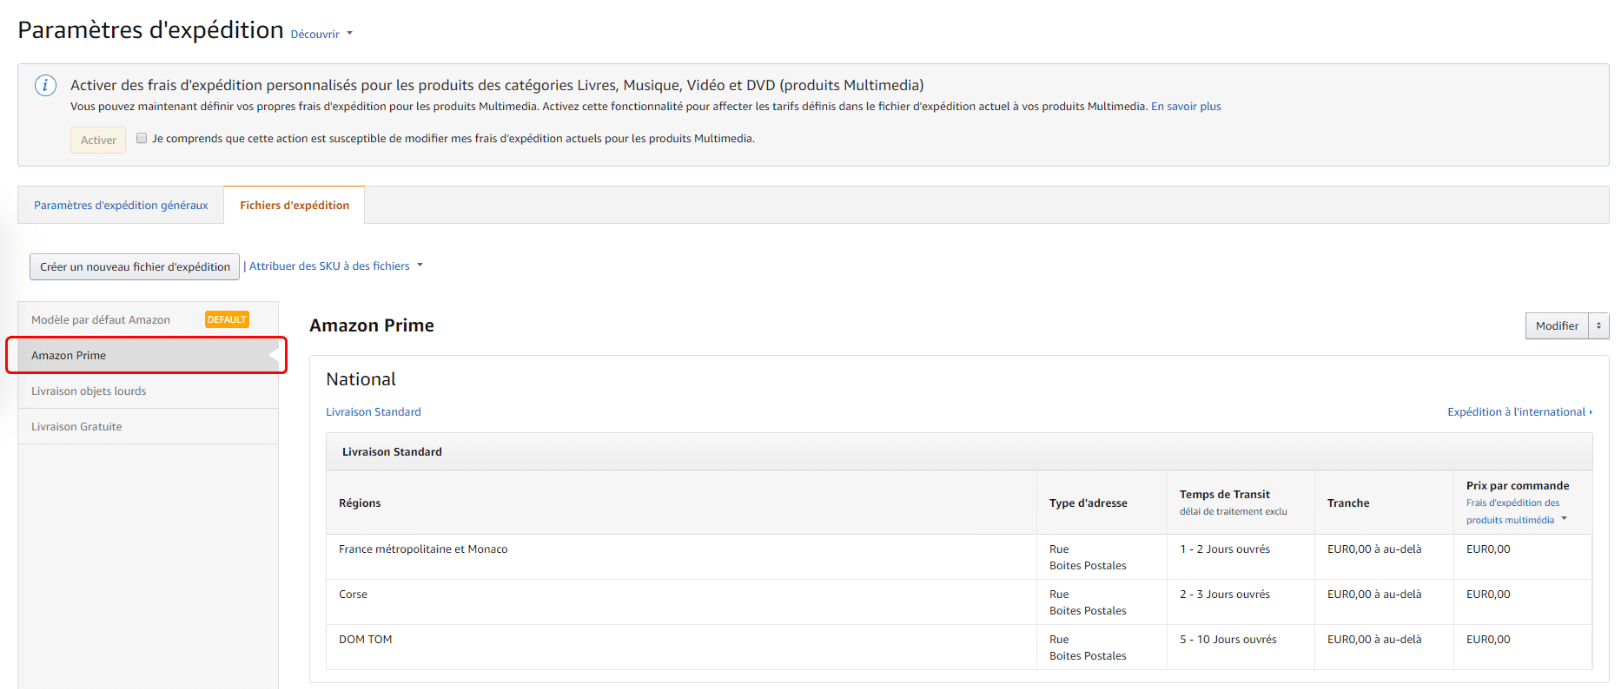The image size is (1619, 689).
Task: Click the 'Amazon Prime' heading
Action: click(372, 325)
